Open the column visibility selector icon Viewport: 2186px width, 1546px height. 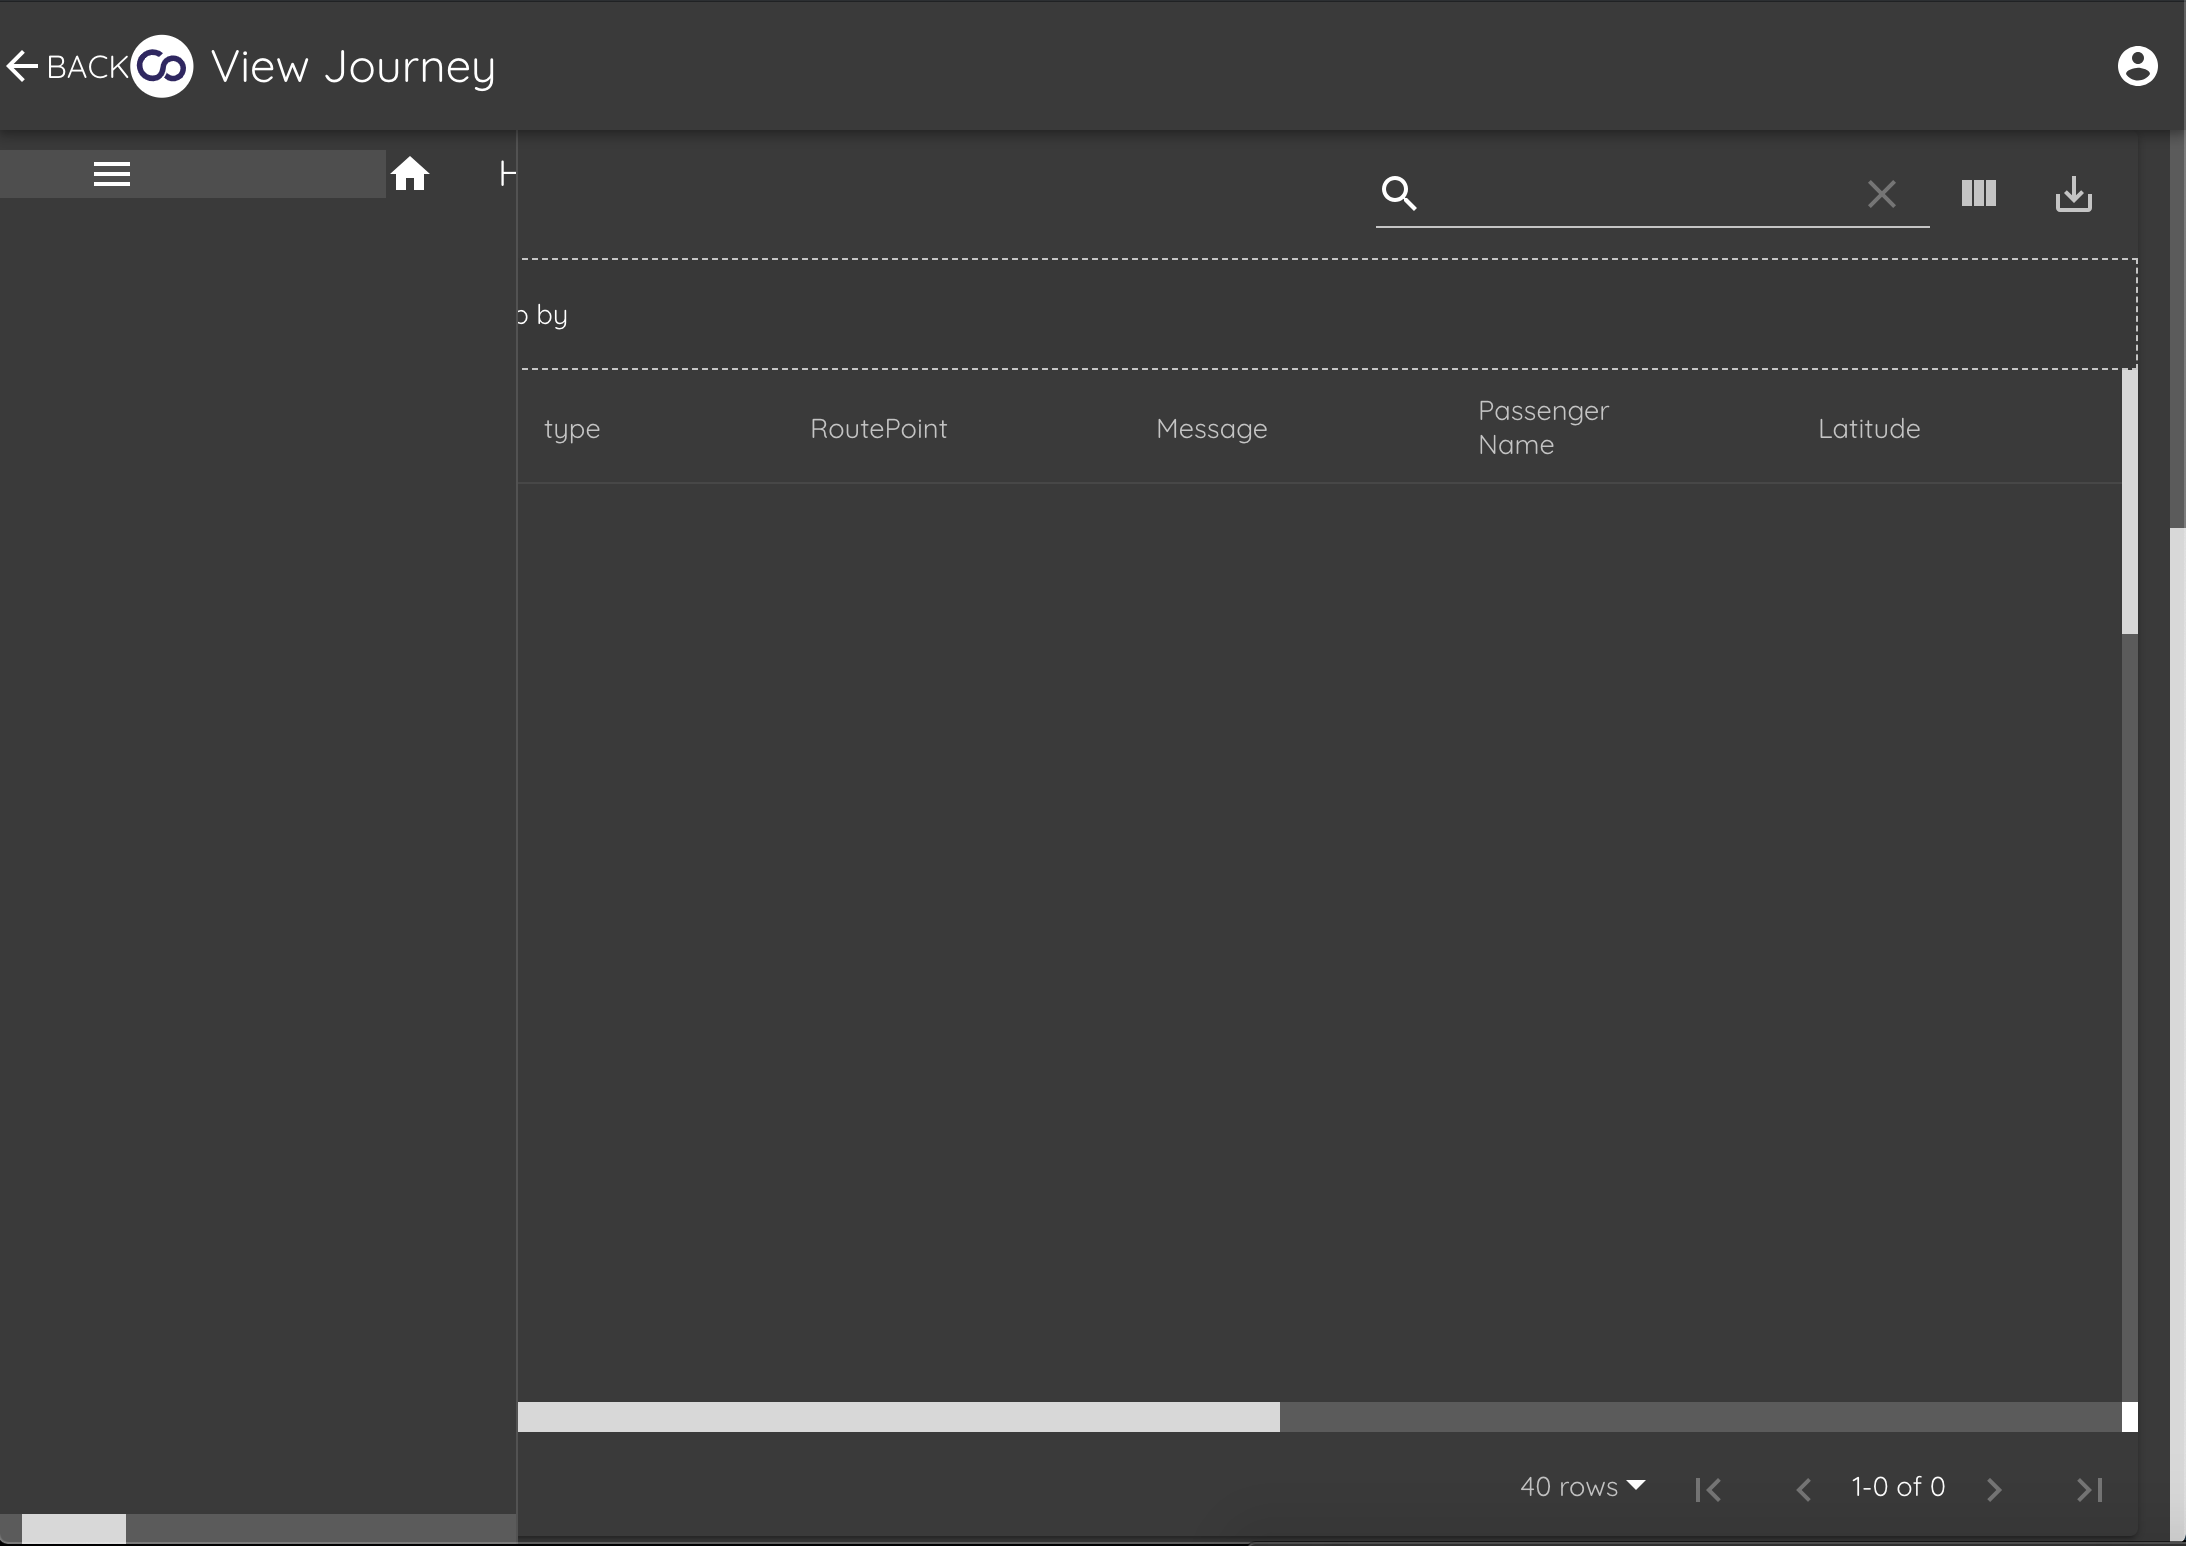(x=1978, y=193)
